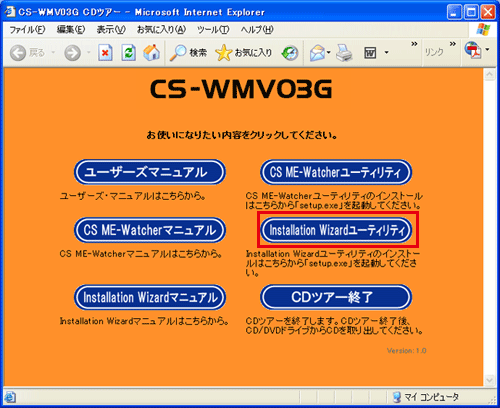Open the 編集(E) menu
Image resolution: width=500 pixels, height=408 pixels.
pos(71,30)
